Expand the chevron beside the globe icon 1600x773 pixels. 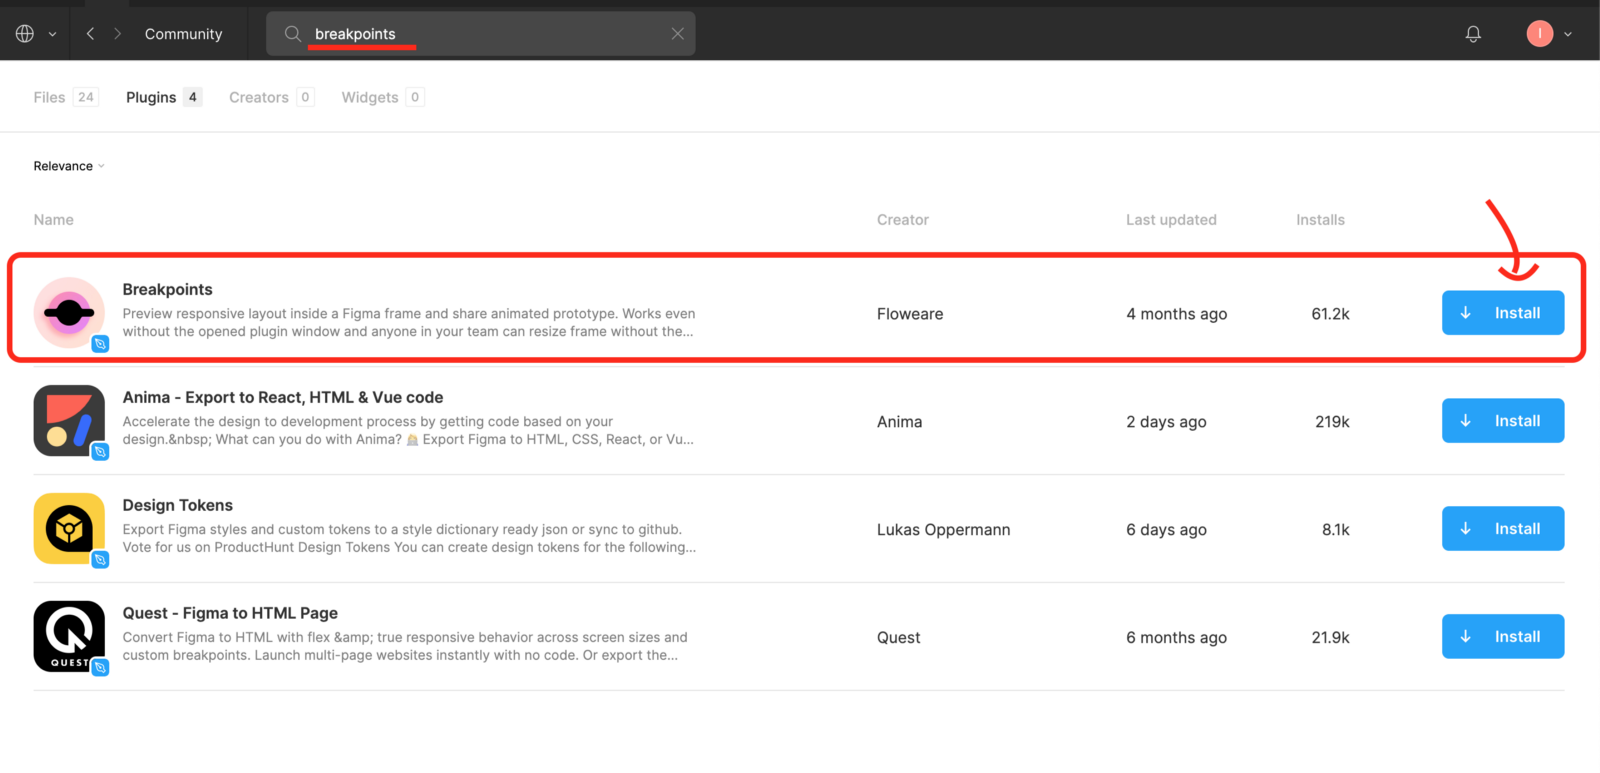(x=53, y=34)
